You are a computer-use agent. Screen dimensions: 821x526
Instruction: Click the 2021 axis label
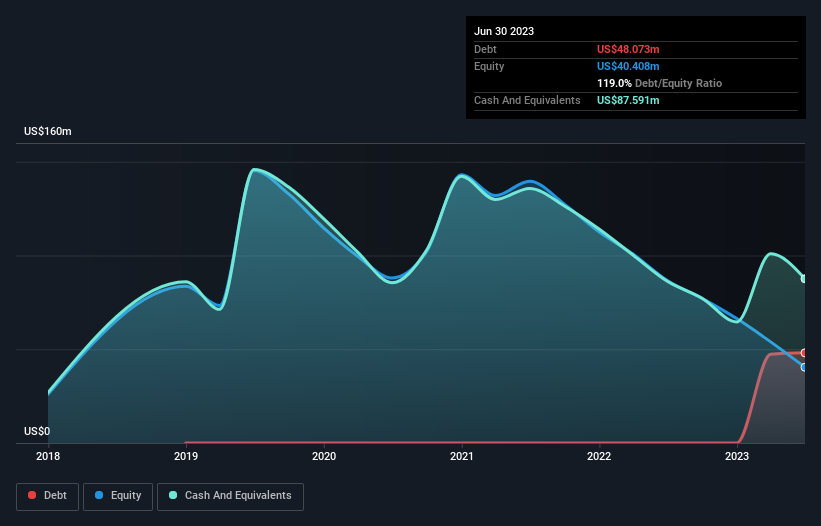(462, 456)
